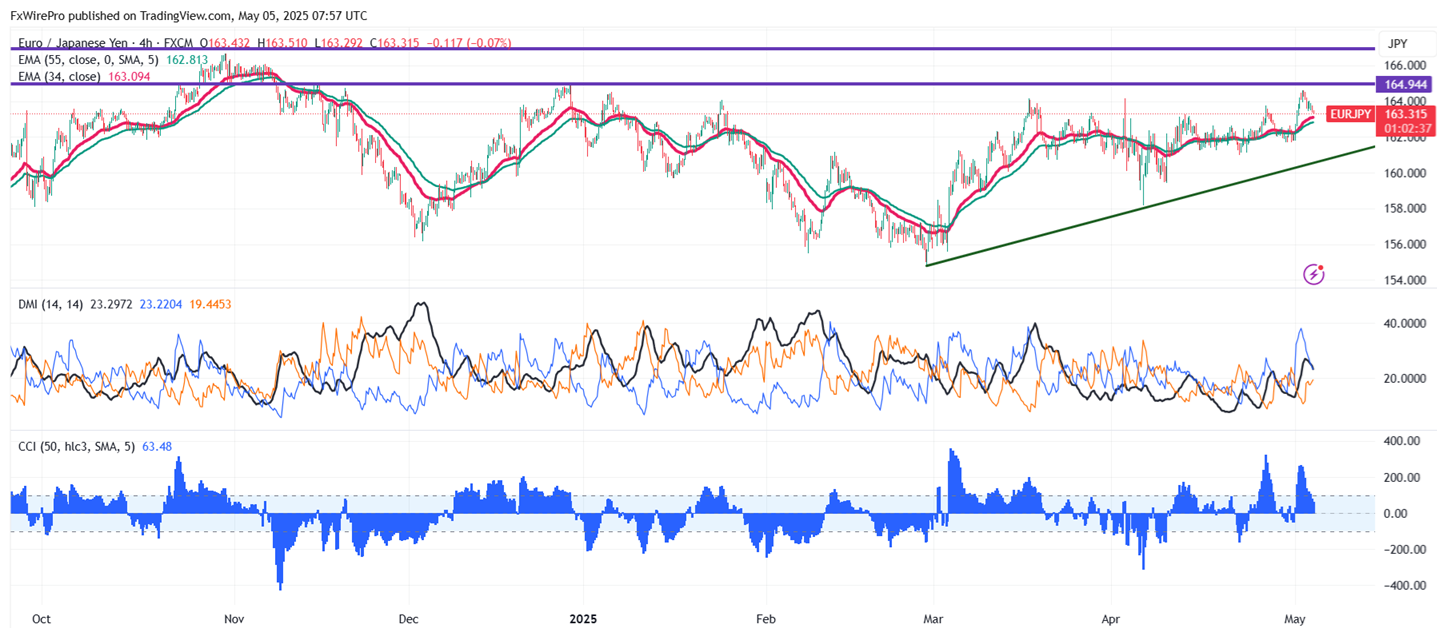Screen dimensions: 1437x628
Task: Click the 40.0000 DMI axis label
Action: (x=1405, y=324)
